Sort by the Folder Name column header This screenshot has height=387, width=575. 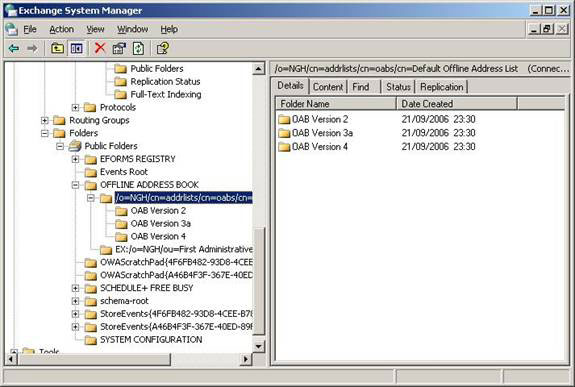(x=336, y=104)
